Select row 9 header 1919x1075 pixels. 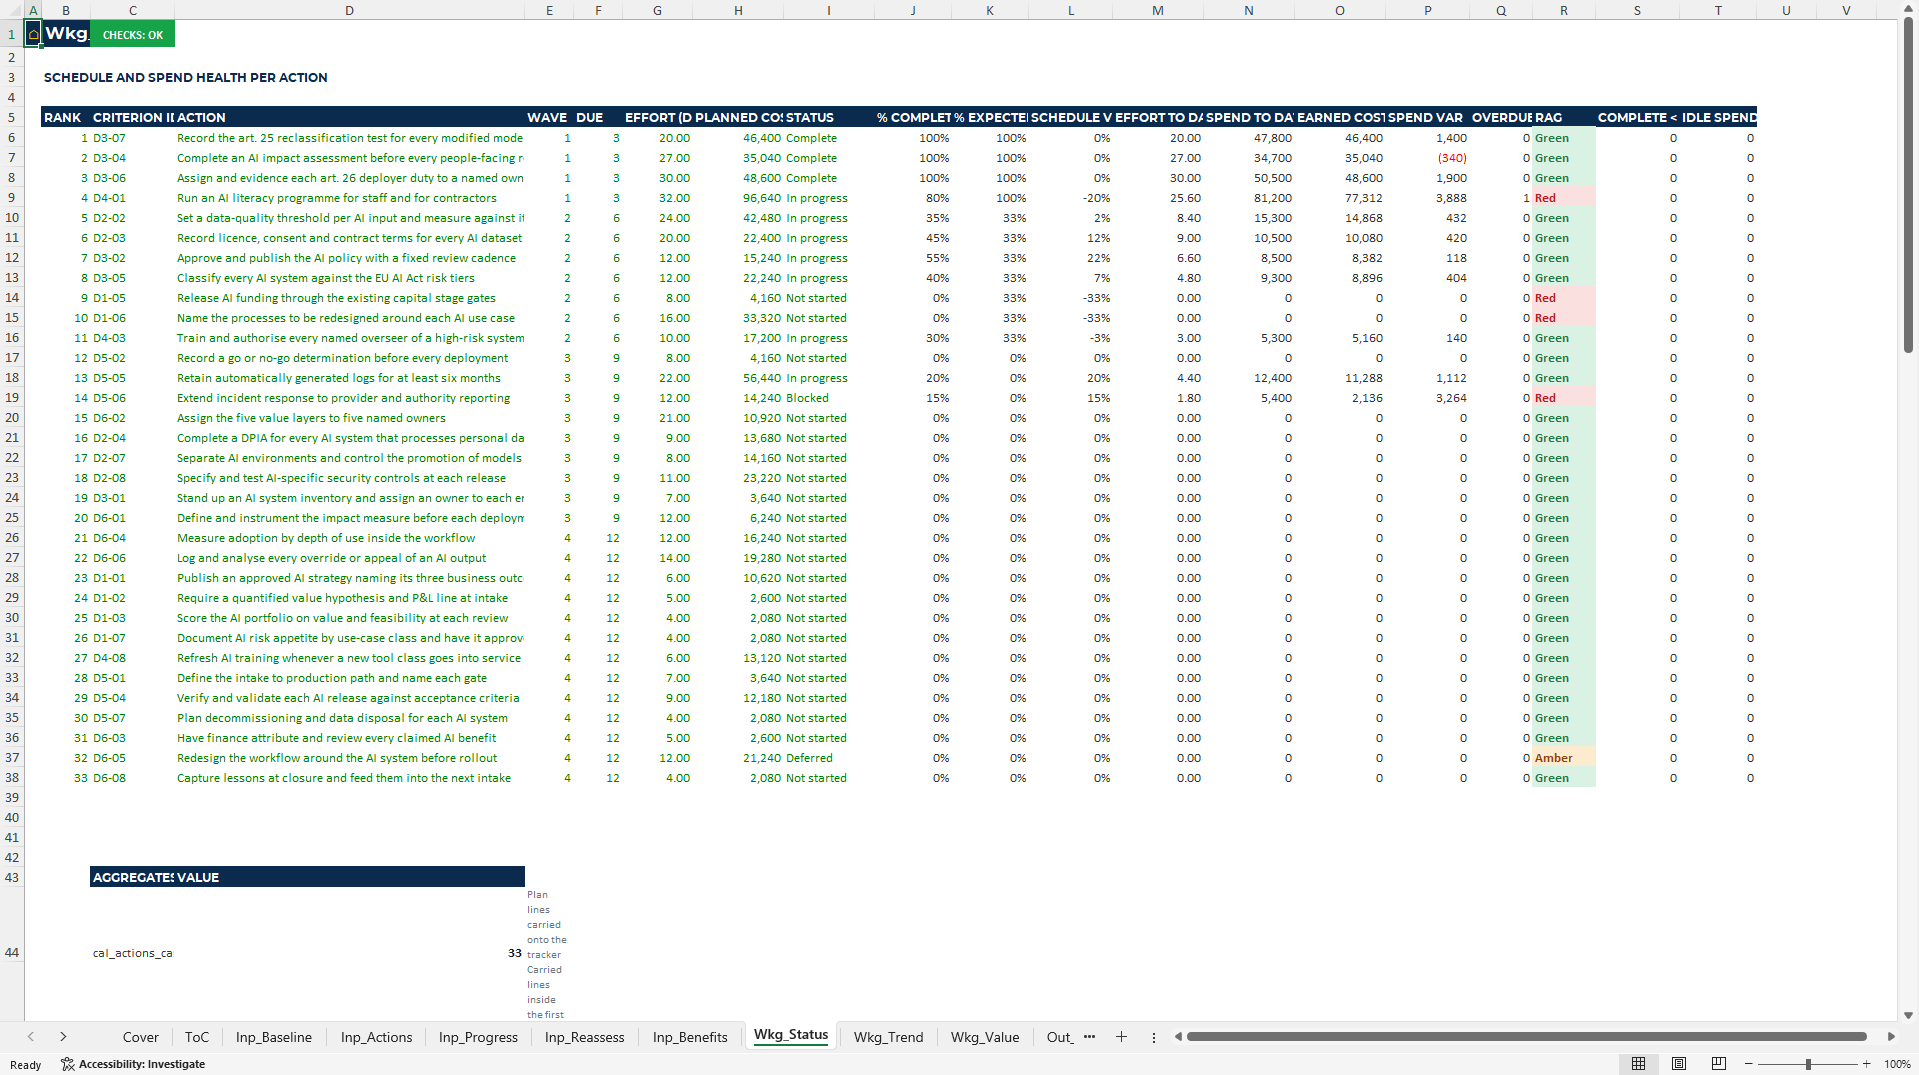click(x=12, y=198)
